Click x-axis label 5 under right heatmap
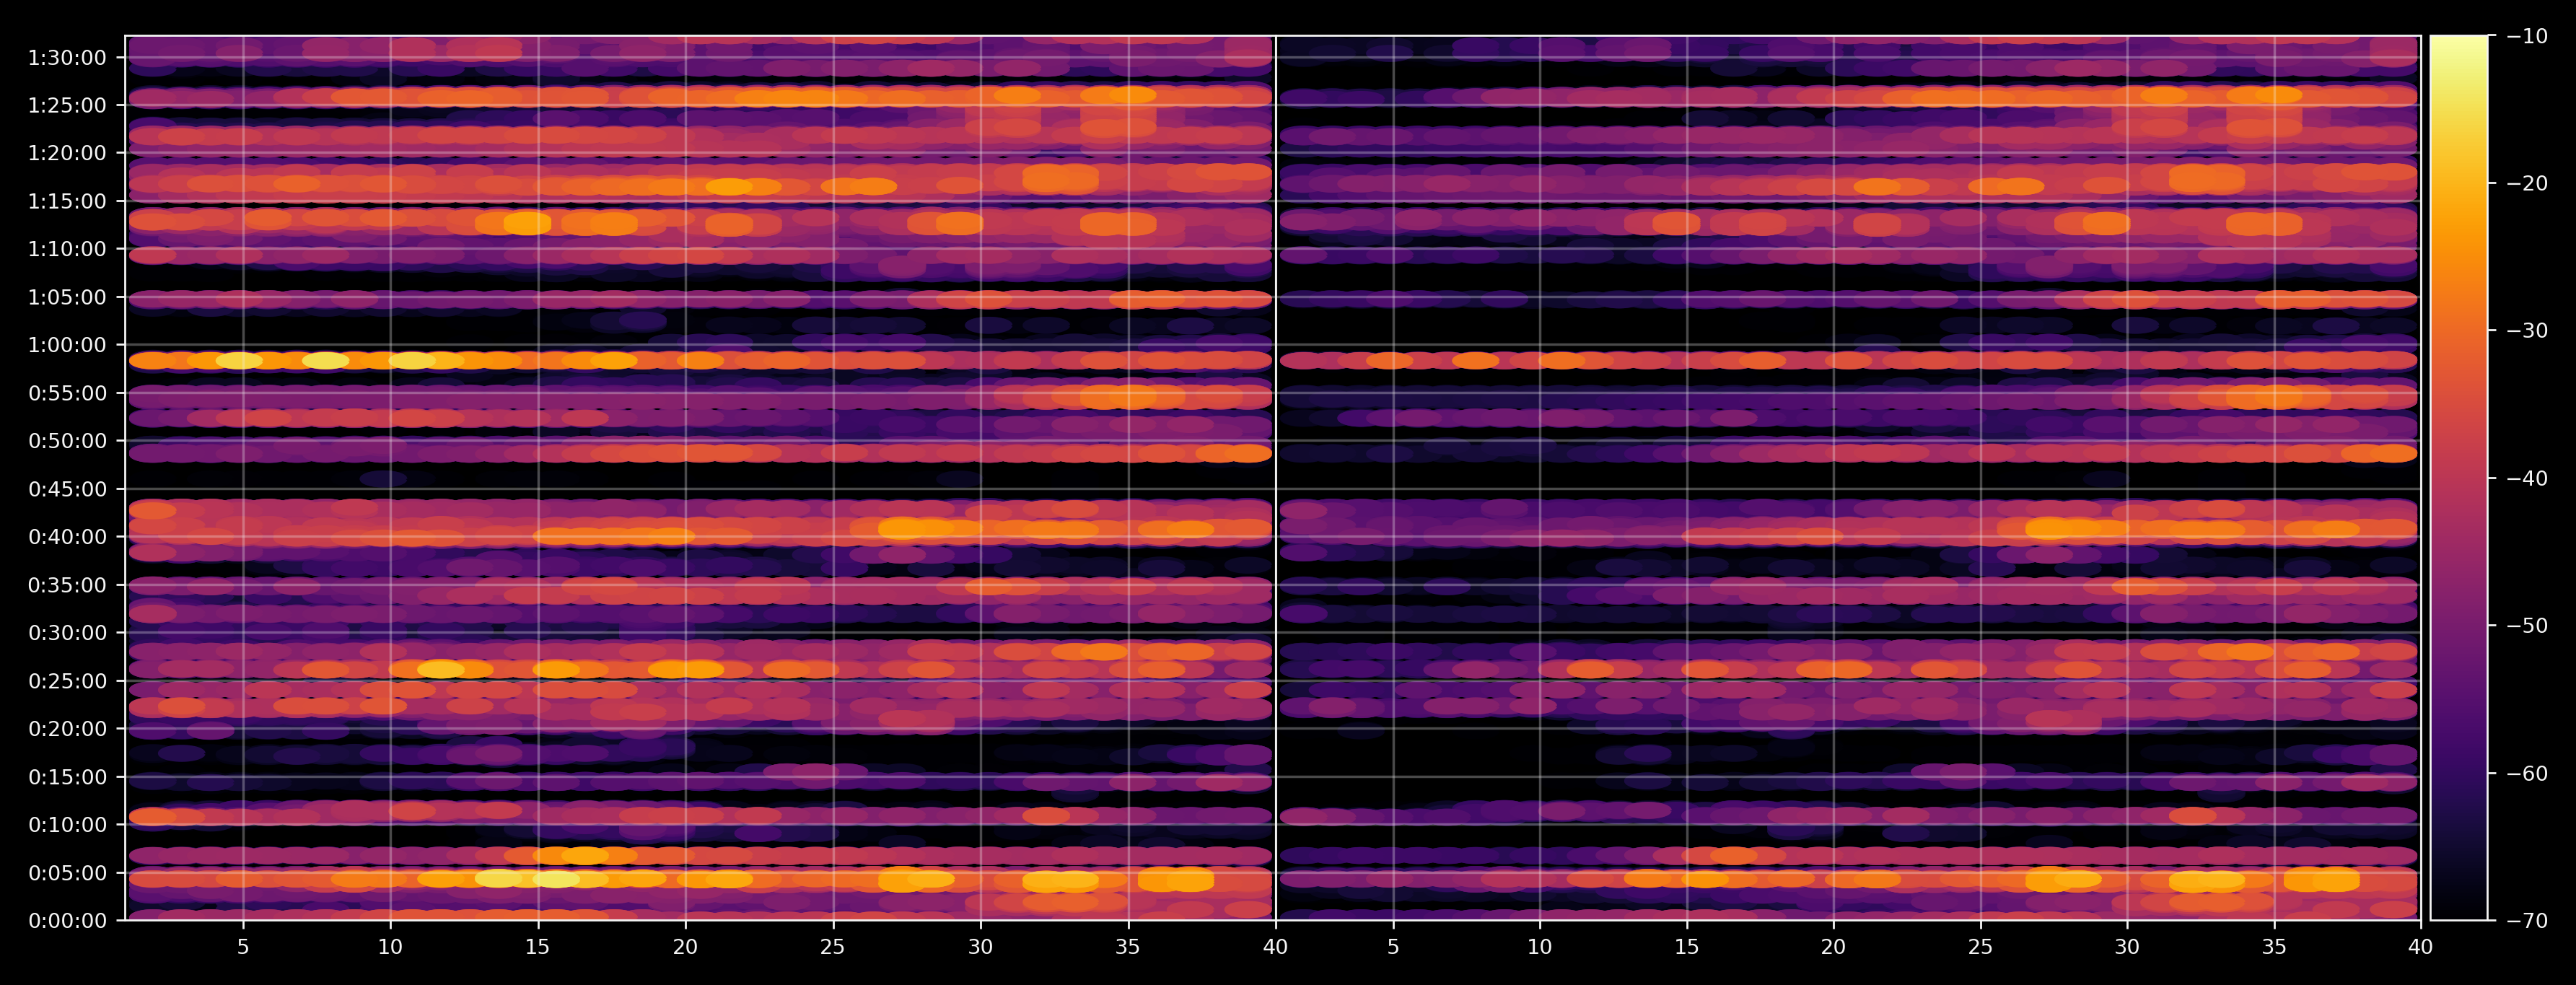This screenshot has width=2576, height=985. click(x=1393, y=947)
